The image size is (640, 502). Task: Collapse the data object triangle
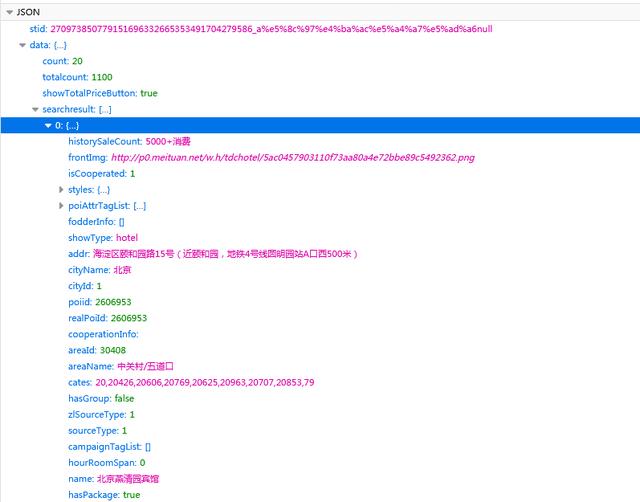tap(22, 45)
